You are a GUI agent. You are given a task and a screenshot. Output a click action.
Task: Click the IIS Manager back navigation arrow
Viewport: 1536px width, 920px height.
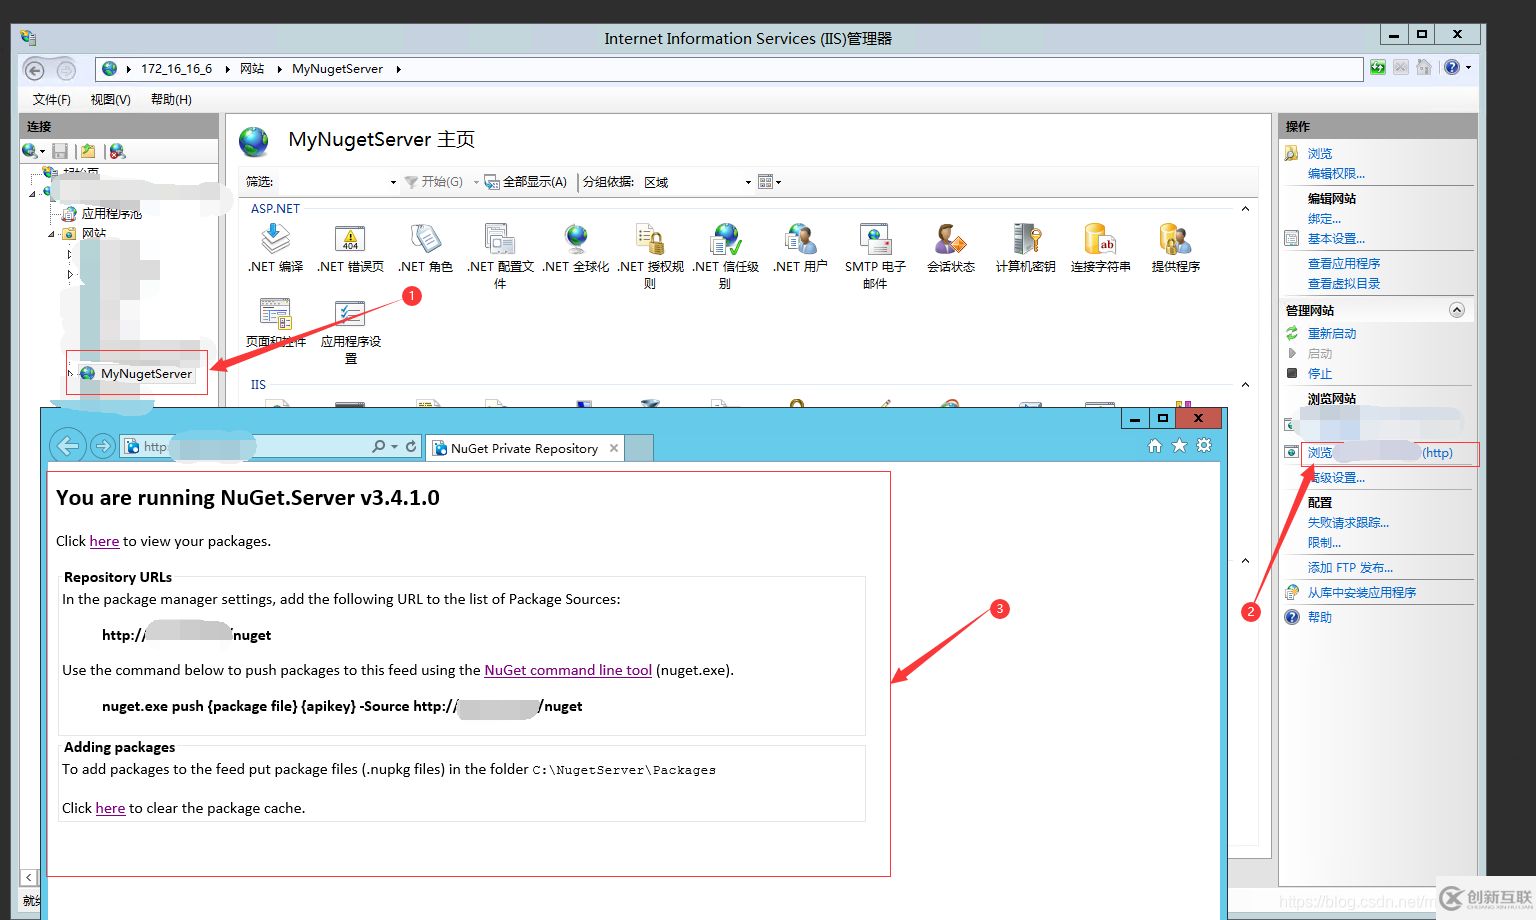[x=34, y=70]
